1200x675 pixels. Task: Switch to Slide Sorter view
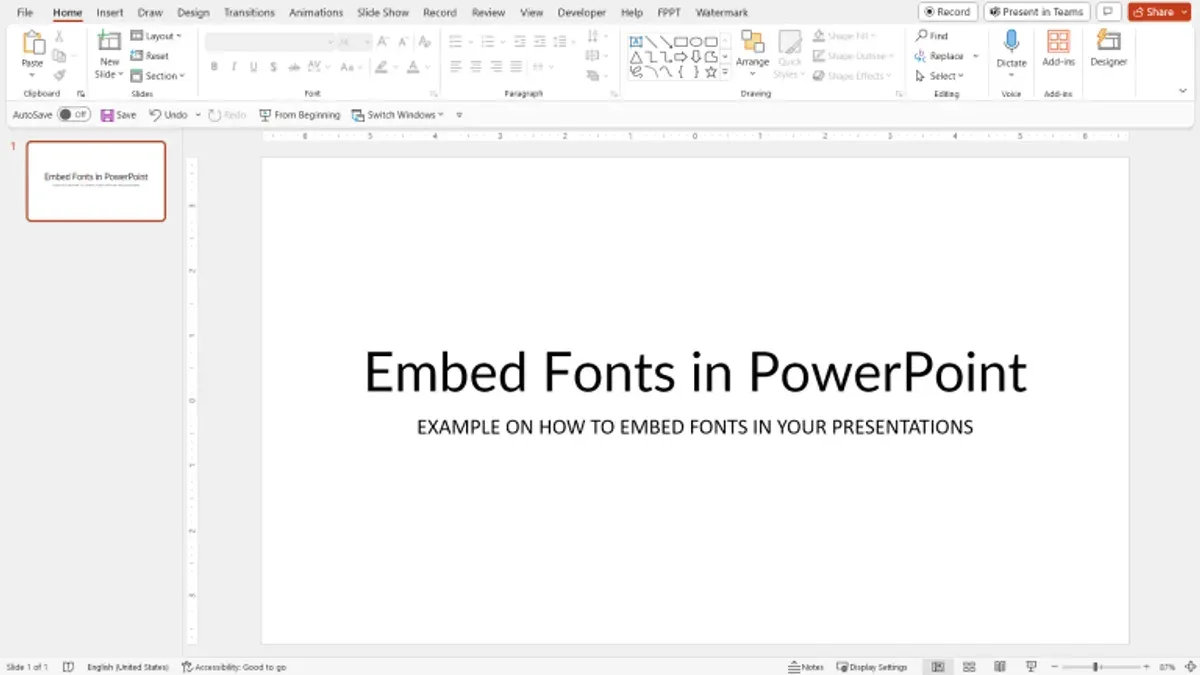click(969, 667)
